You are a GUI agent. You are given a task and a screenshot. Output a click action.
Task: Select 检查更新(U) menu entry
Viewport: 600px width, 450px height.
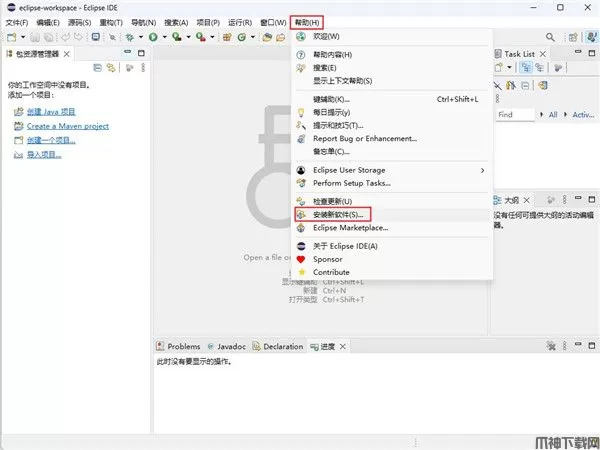pyautogui.click(x=392, y=201)
